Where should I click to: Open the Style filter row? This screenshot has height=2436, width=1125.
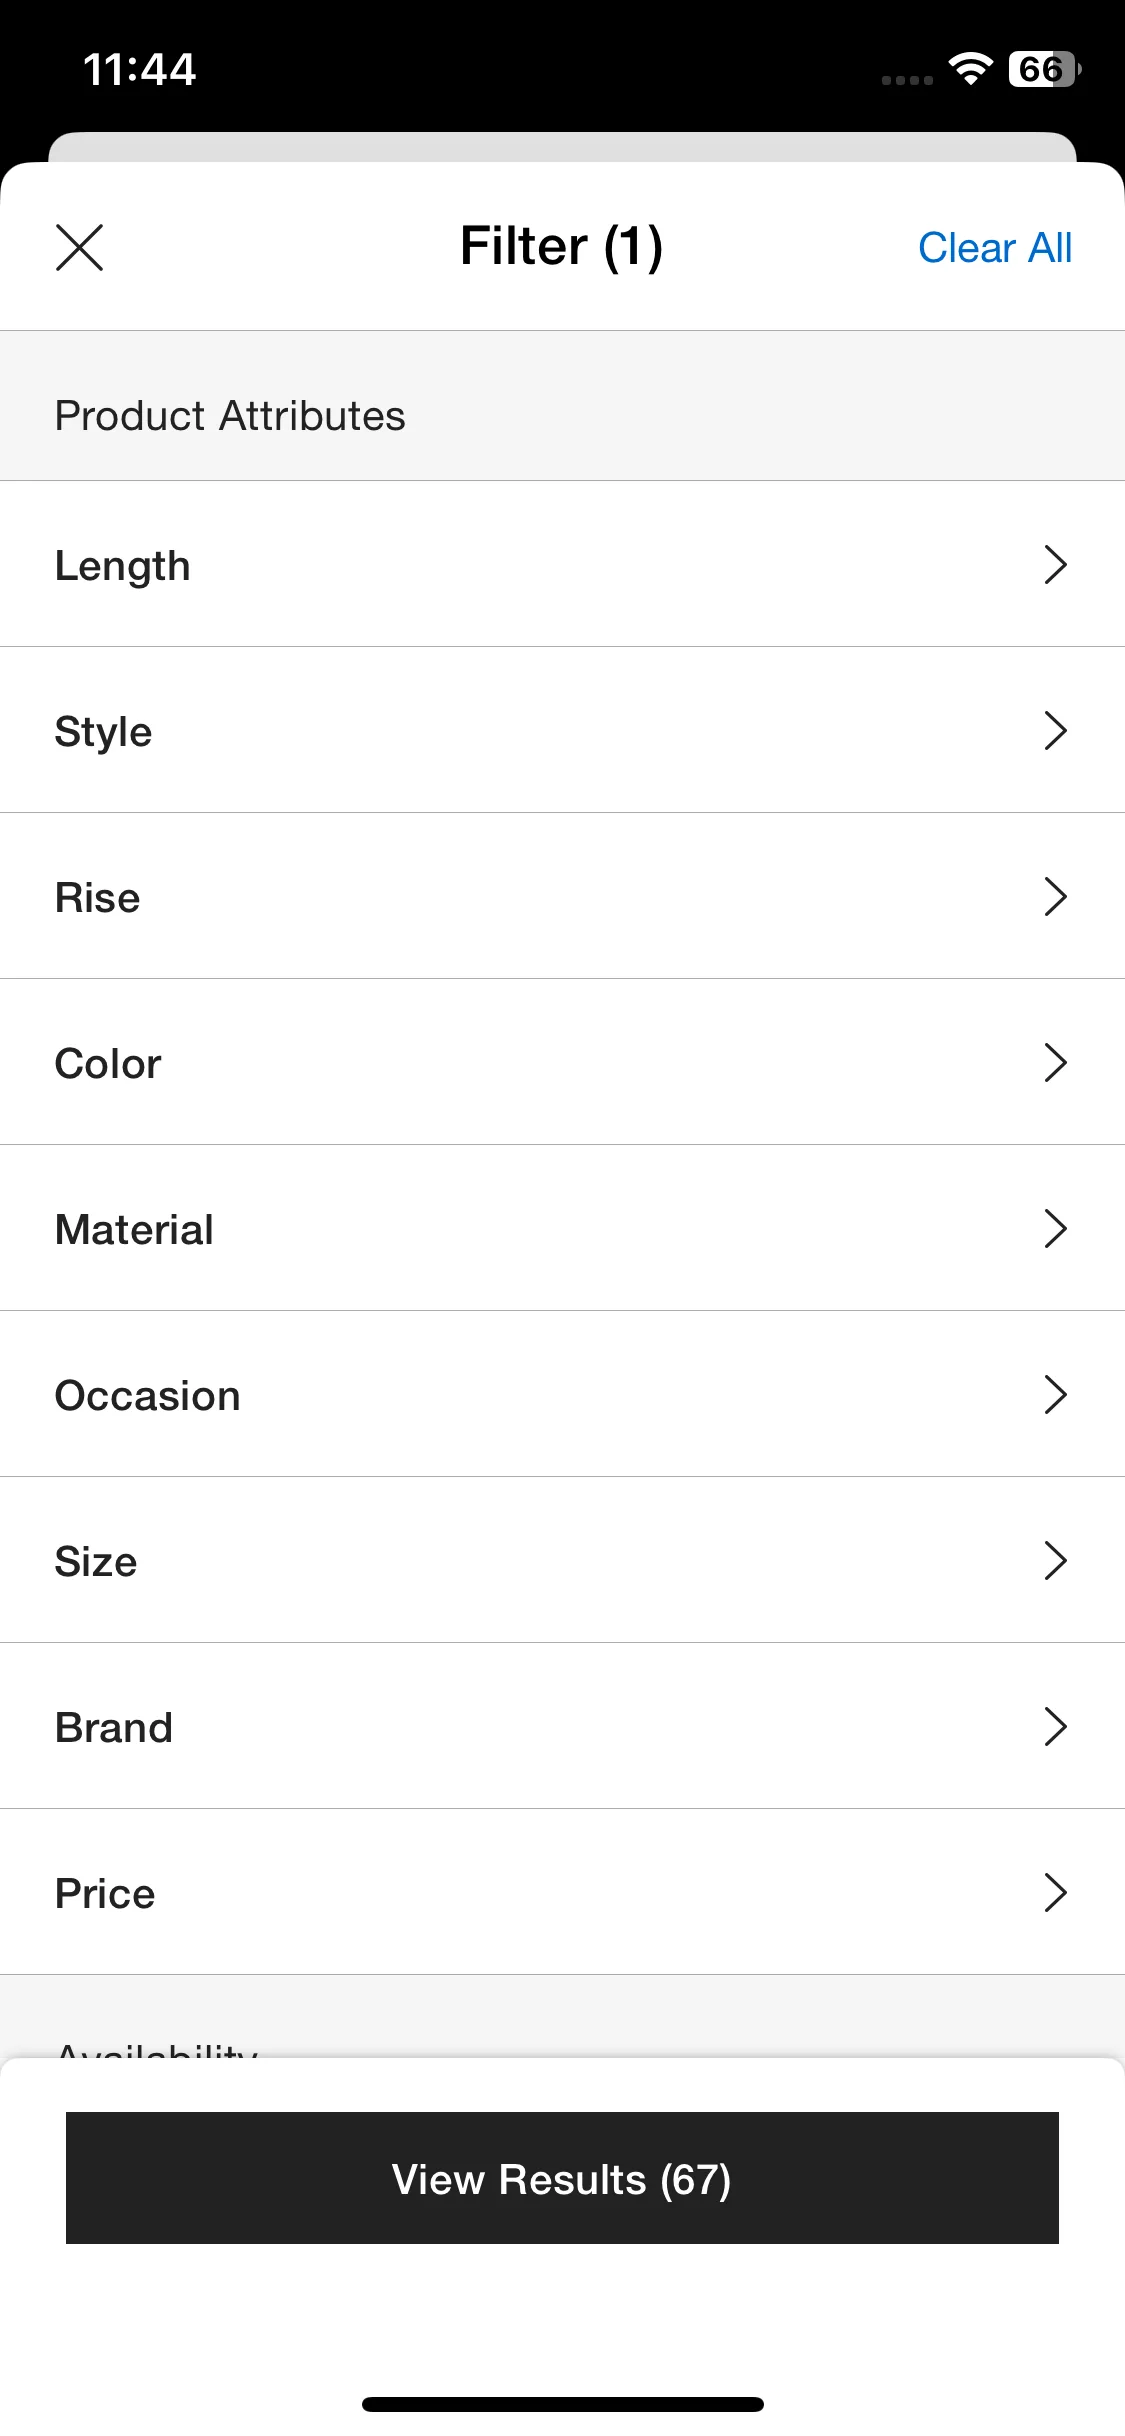562,731
